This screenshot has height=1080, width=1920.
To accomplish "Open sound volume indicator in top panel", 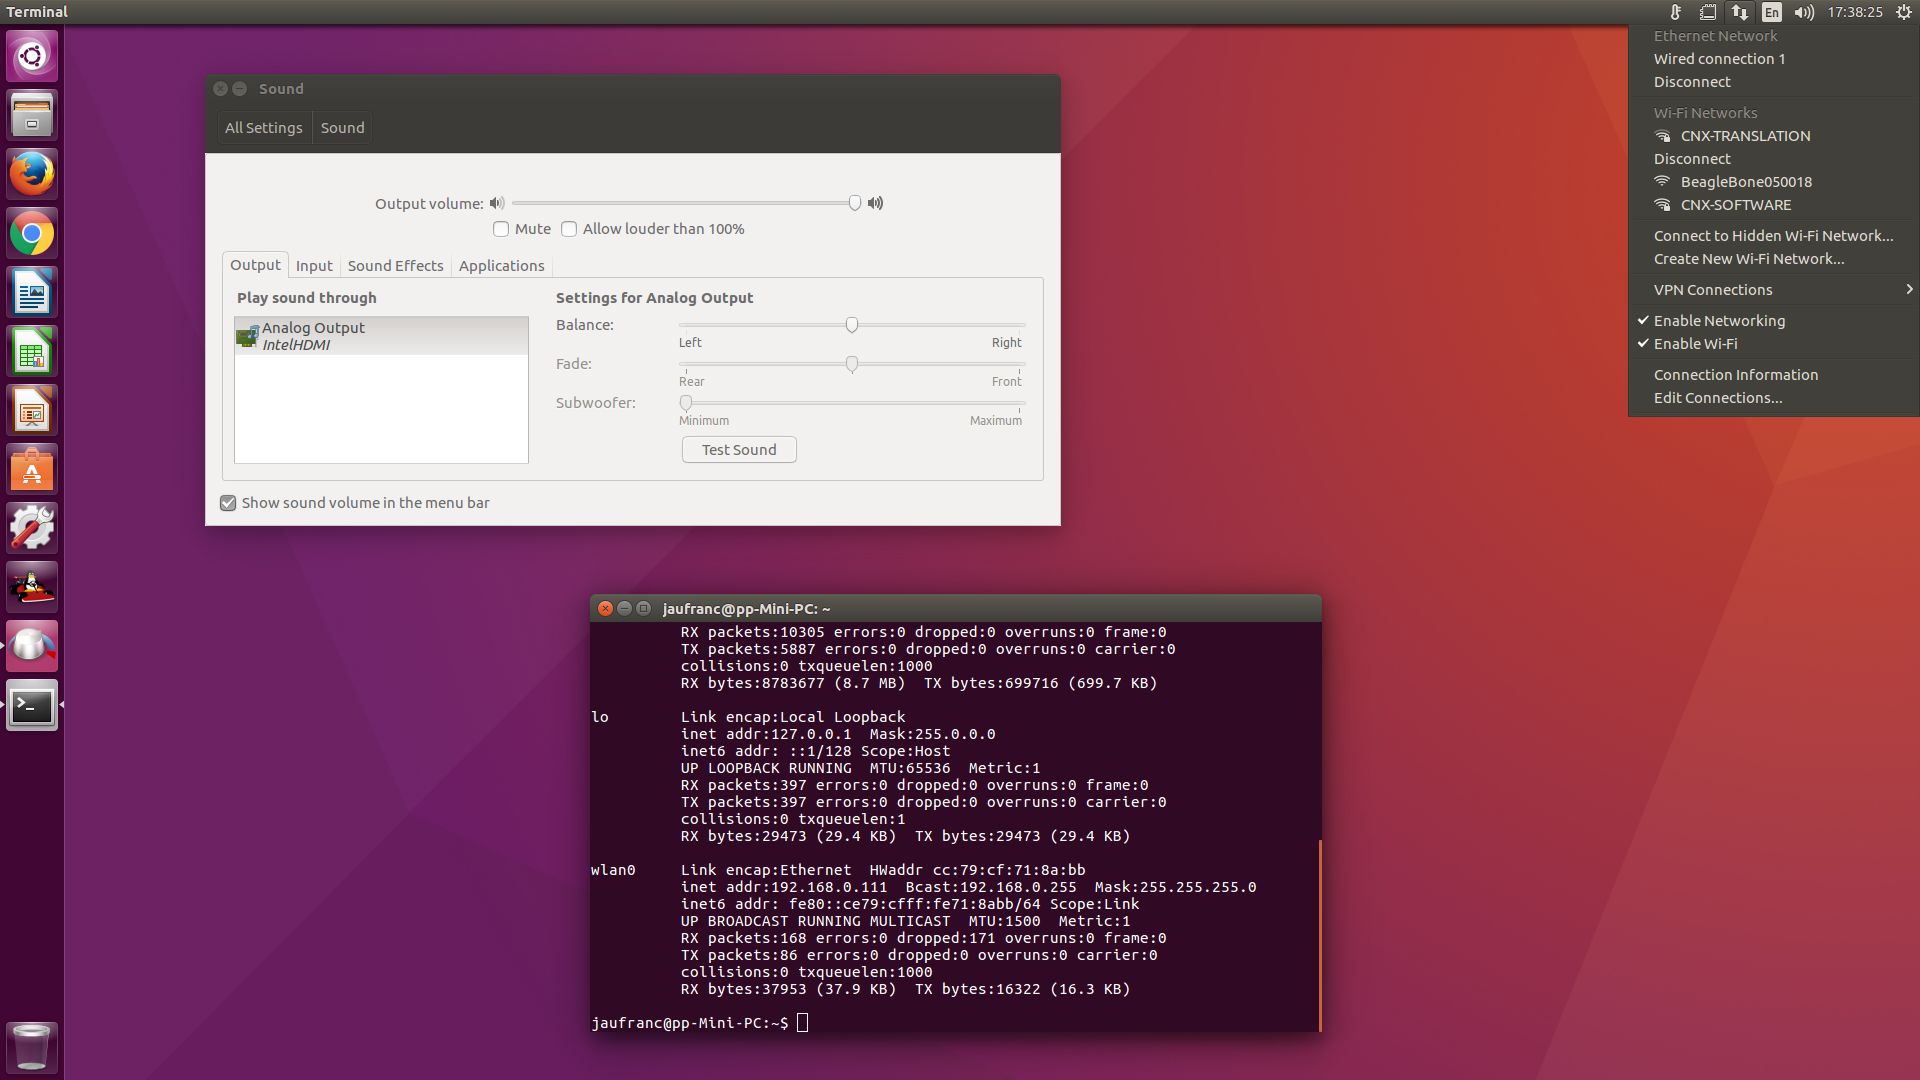I will point(1804,12).
